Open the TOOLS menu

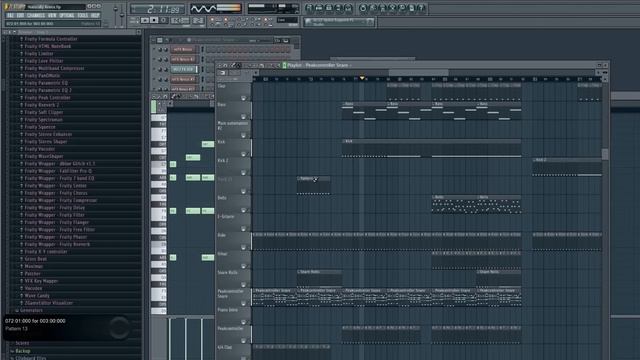83,16
